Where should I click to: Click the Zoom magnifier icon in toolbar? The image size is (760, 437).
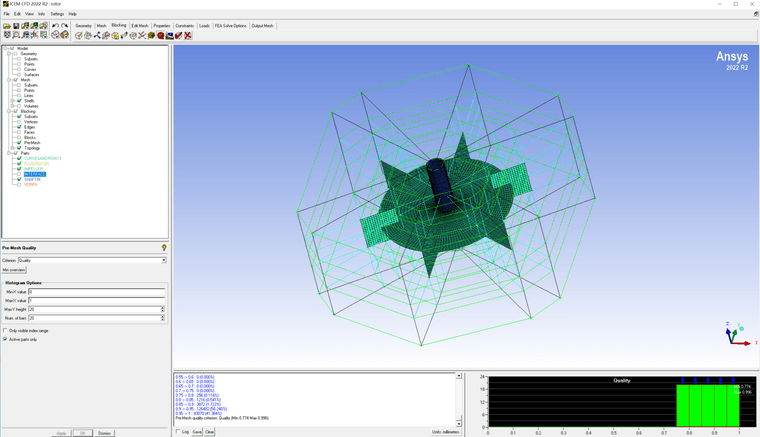(x=16, y=35)
